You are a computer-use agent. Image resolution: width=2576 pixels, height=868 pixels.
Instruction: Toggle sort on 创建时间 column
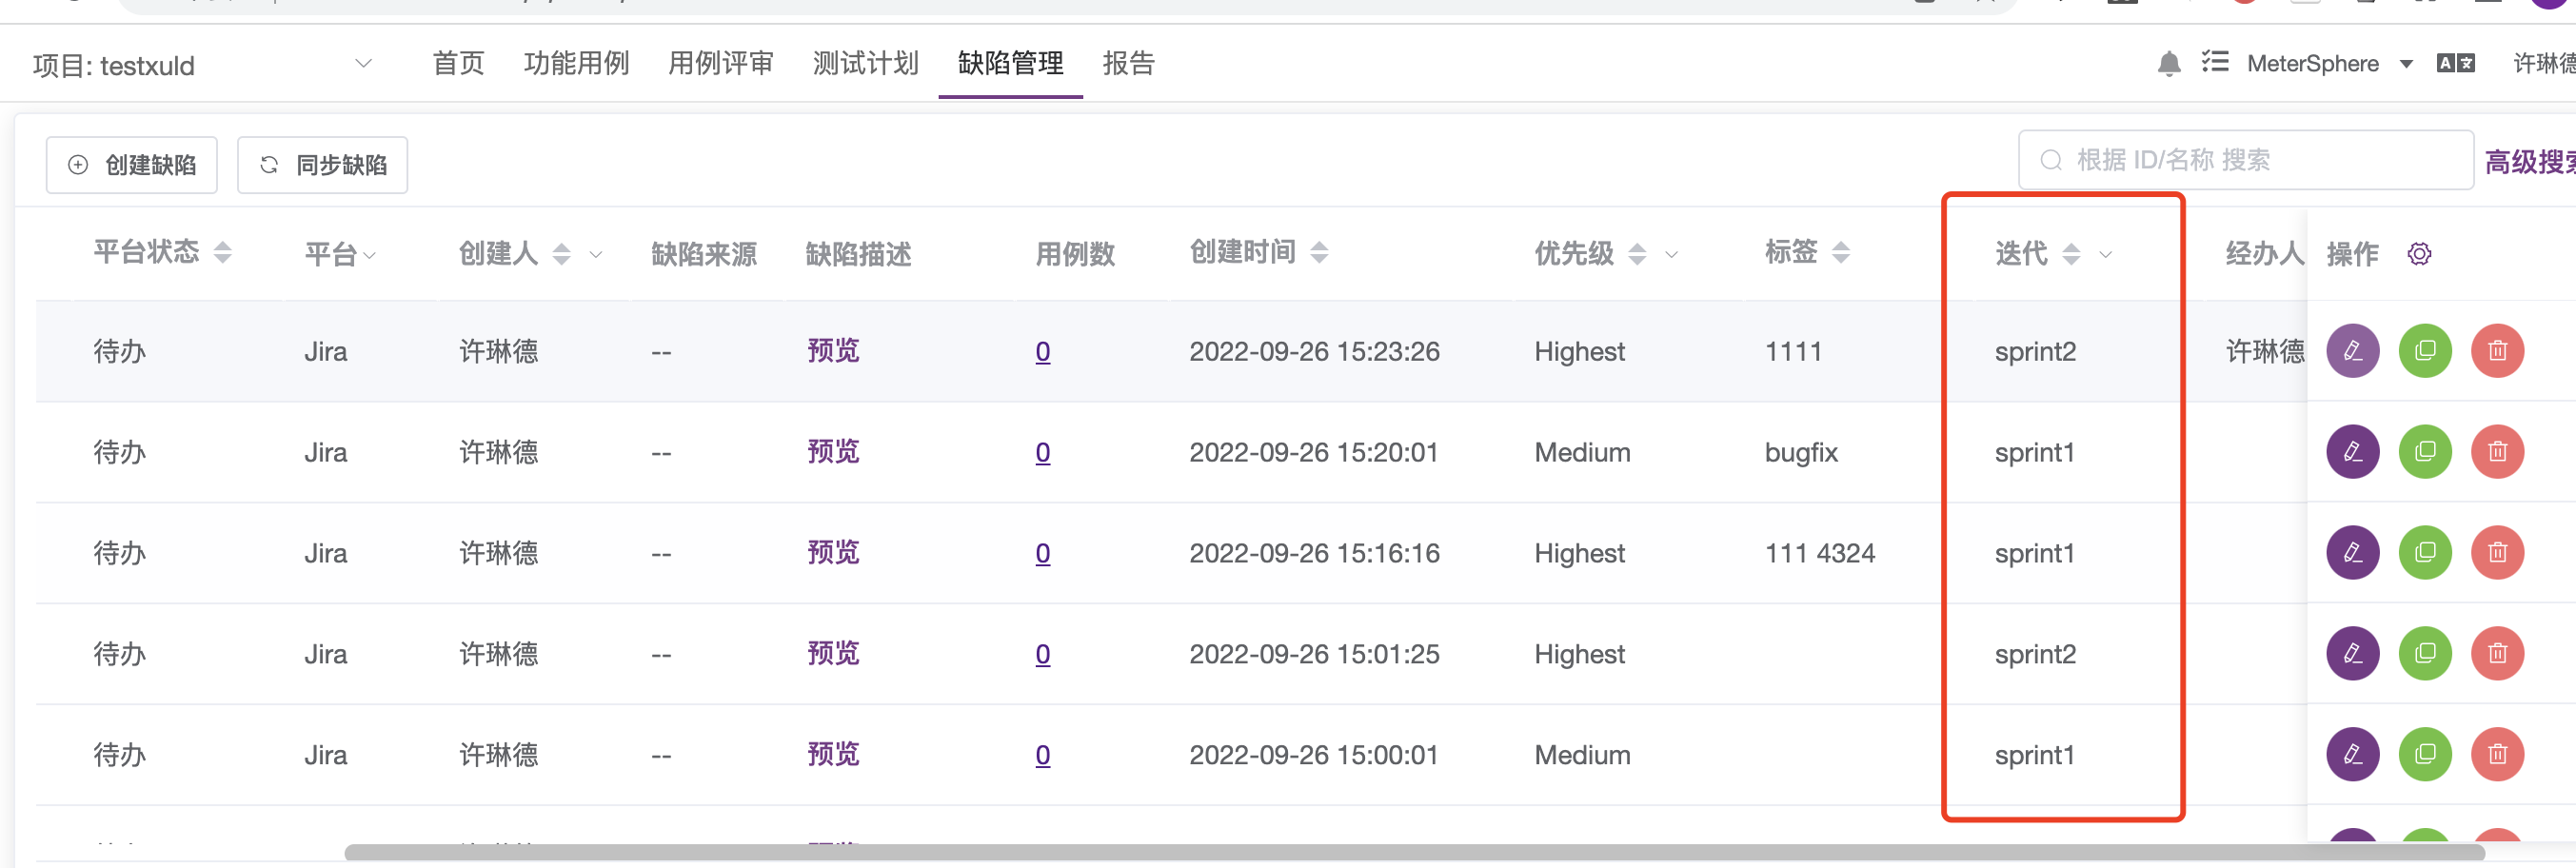tap(1322, 252)
